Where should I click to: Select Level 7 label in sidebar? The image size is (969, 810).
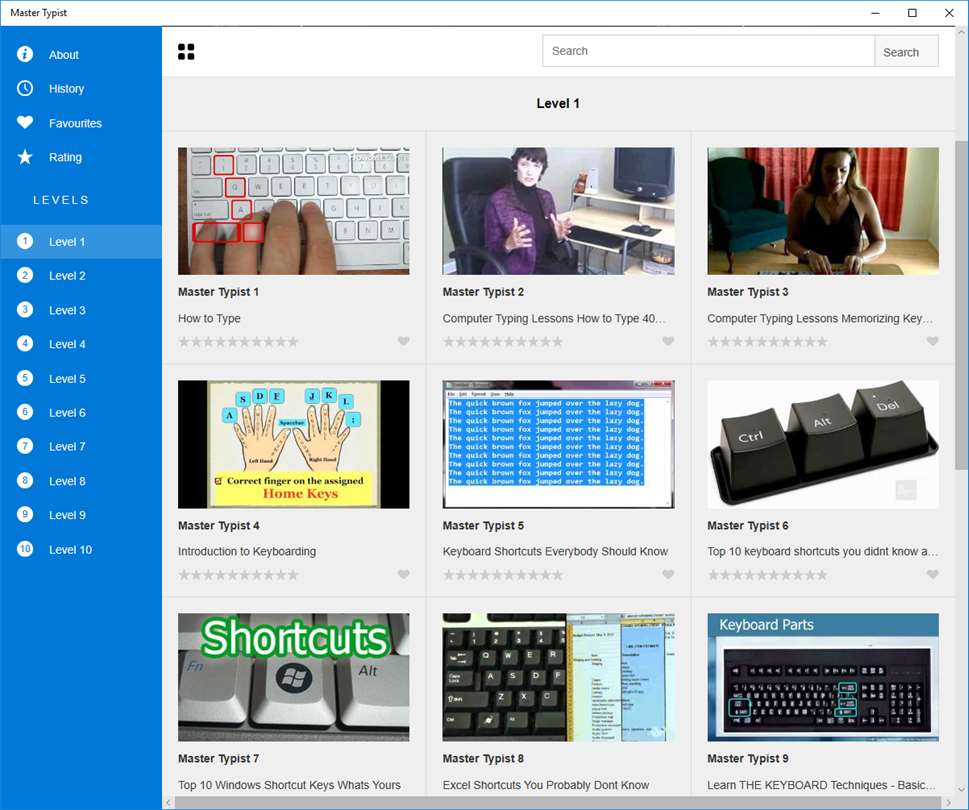67,447
